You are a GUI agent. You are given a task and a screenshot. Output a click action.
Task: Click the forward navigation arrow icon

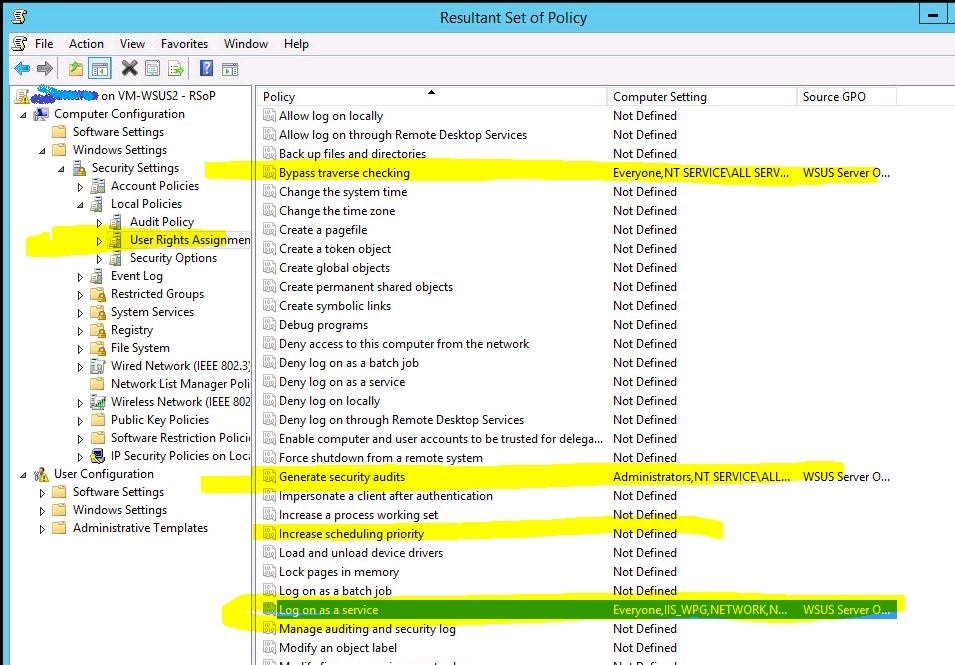(43, 67)
